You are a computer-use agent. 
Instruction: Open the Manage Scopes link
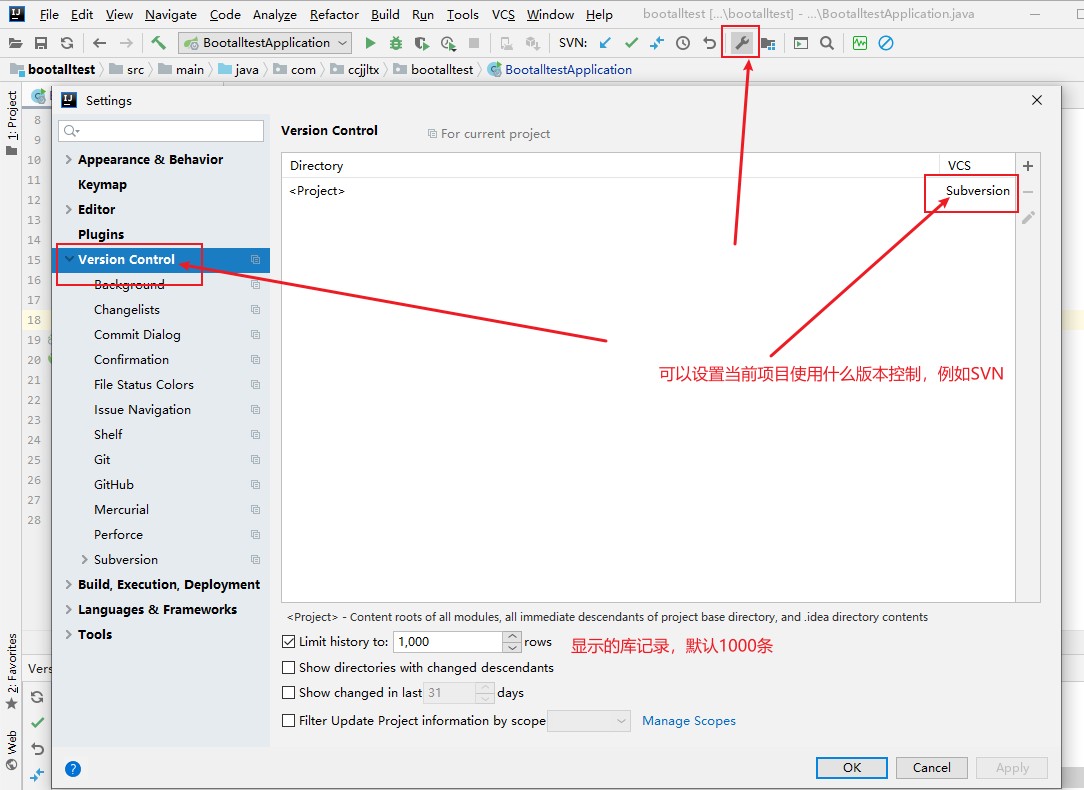point(688,721)
